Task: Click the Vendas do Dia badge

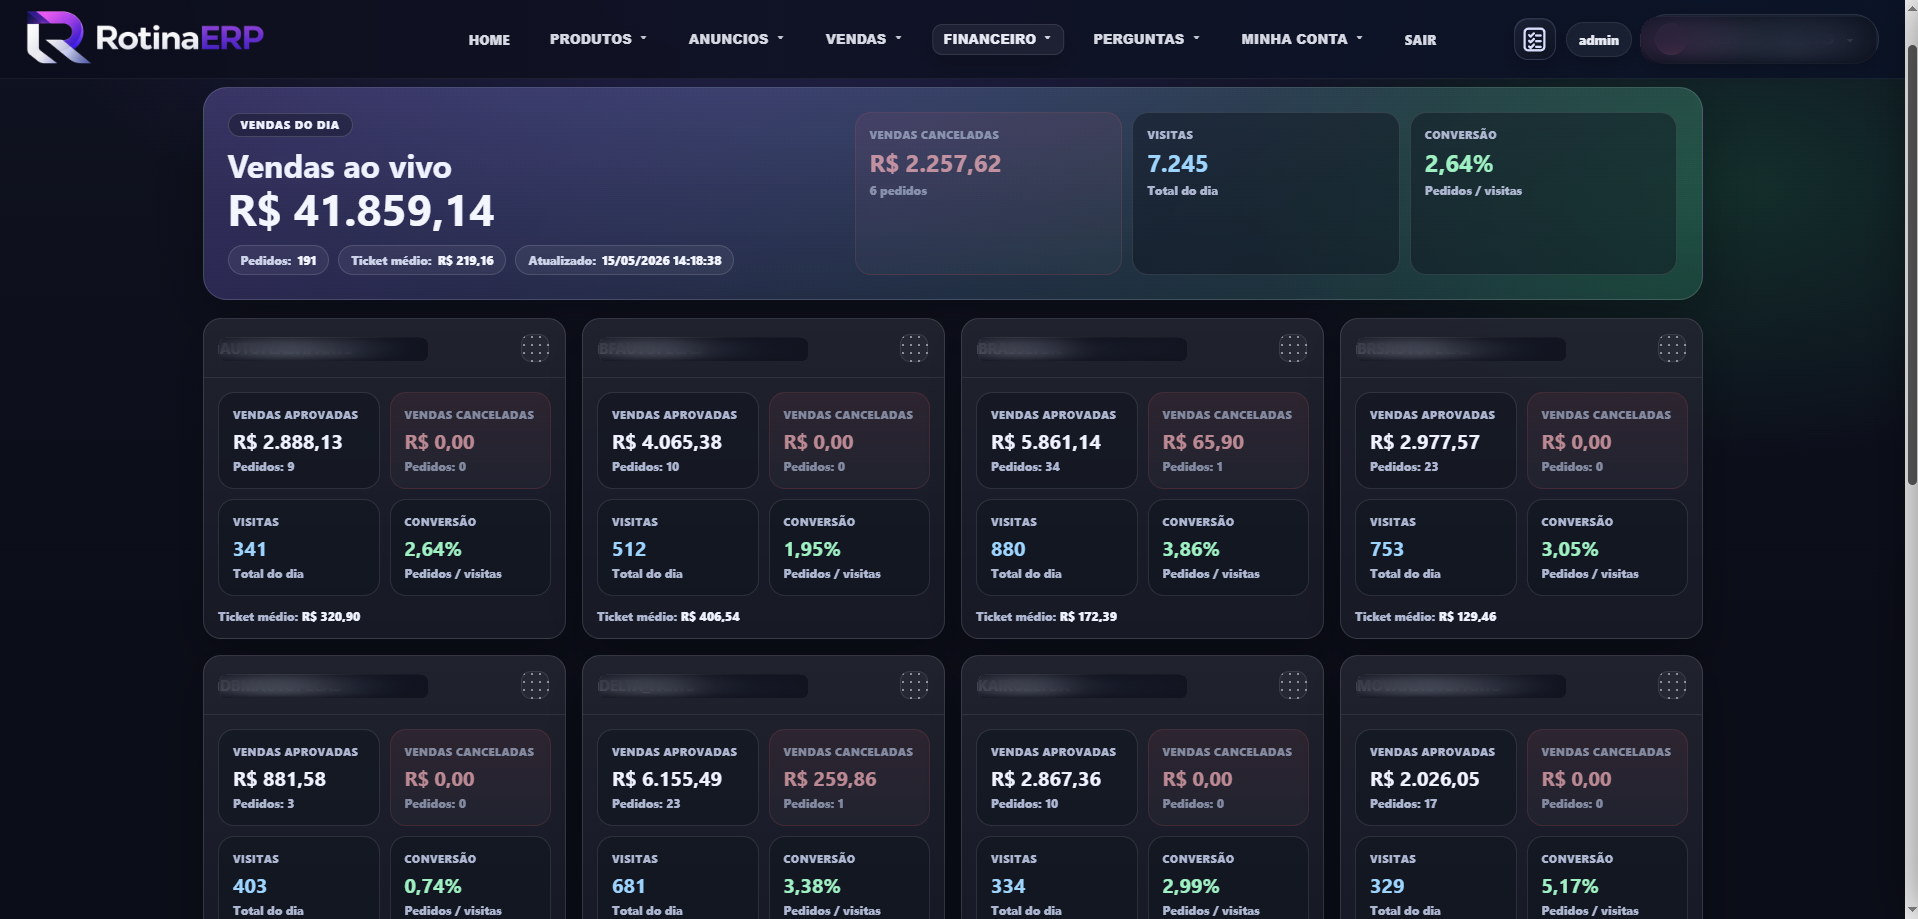Action: click(290, 125)
